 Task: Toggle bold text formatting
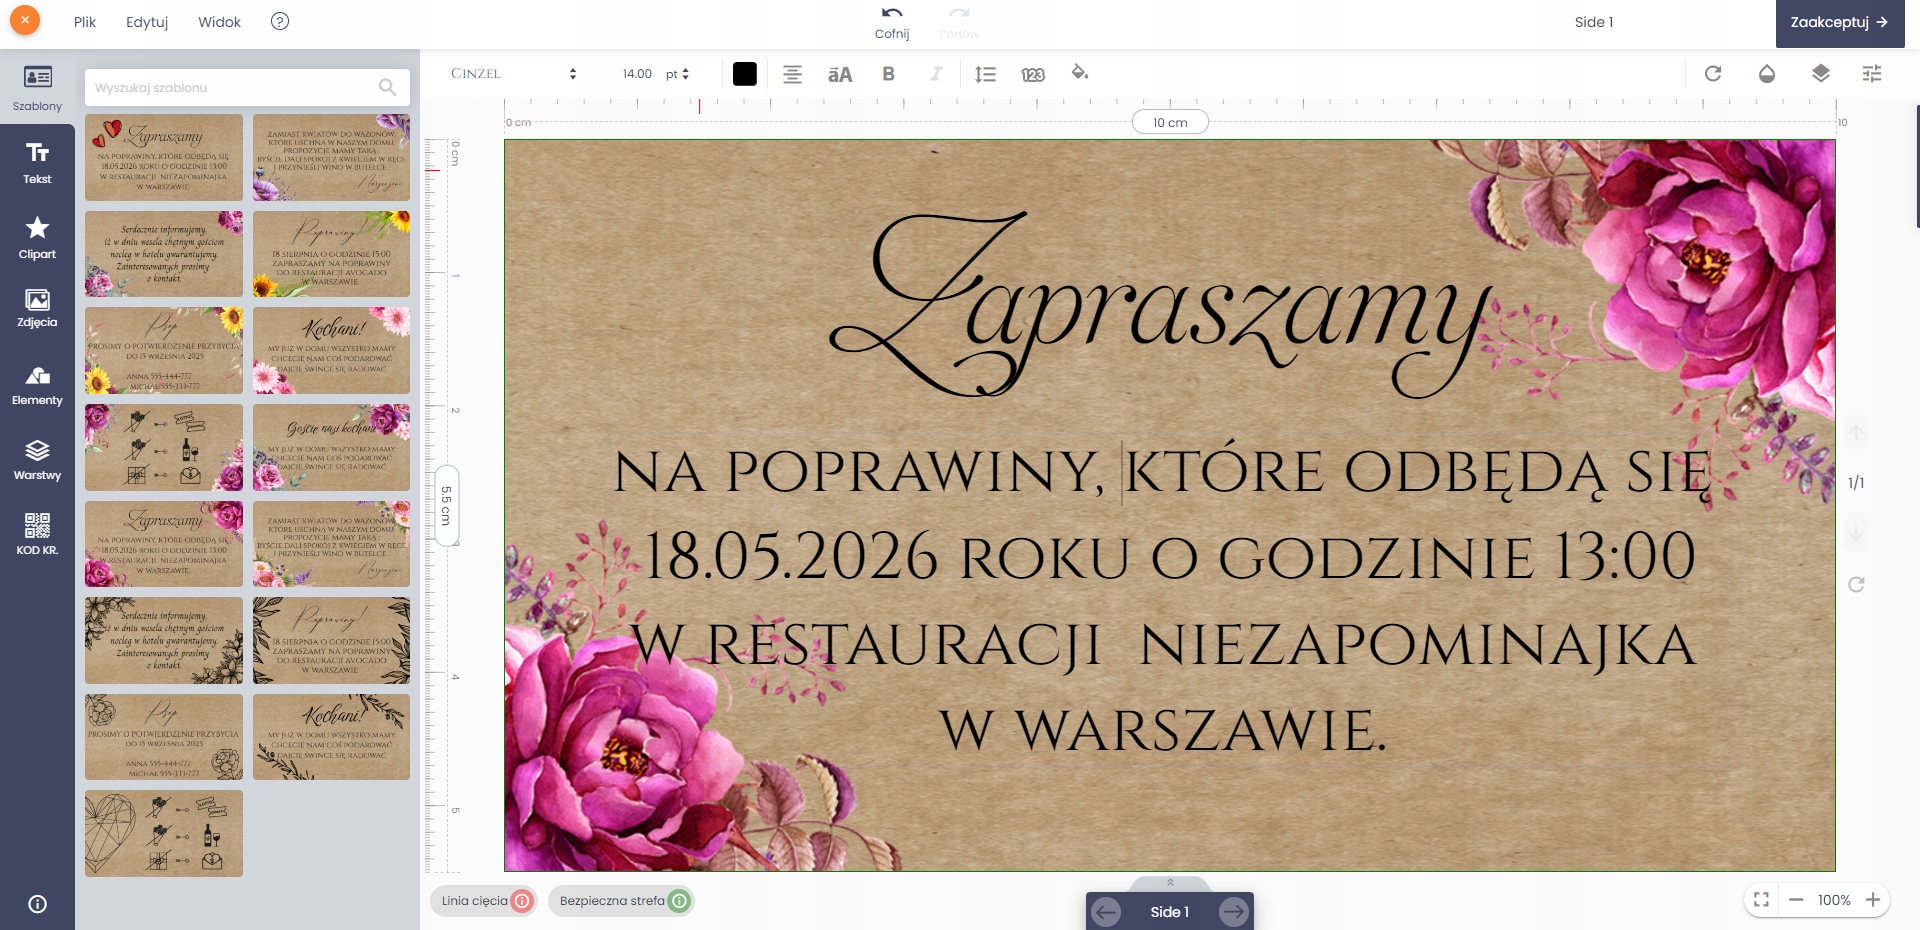(x=888, y=74)
